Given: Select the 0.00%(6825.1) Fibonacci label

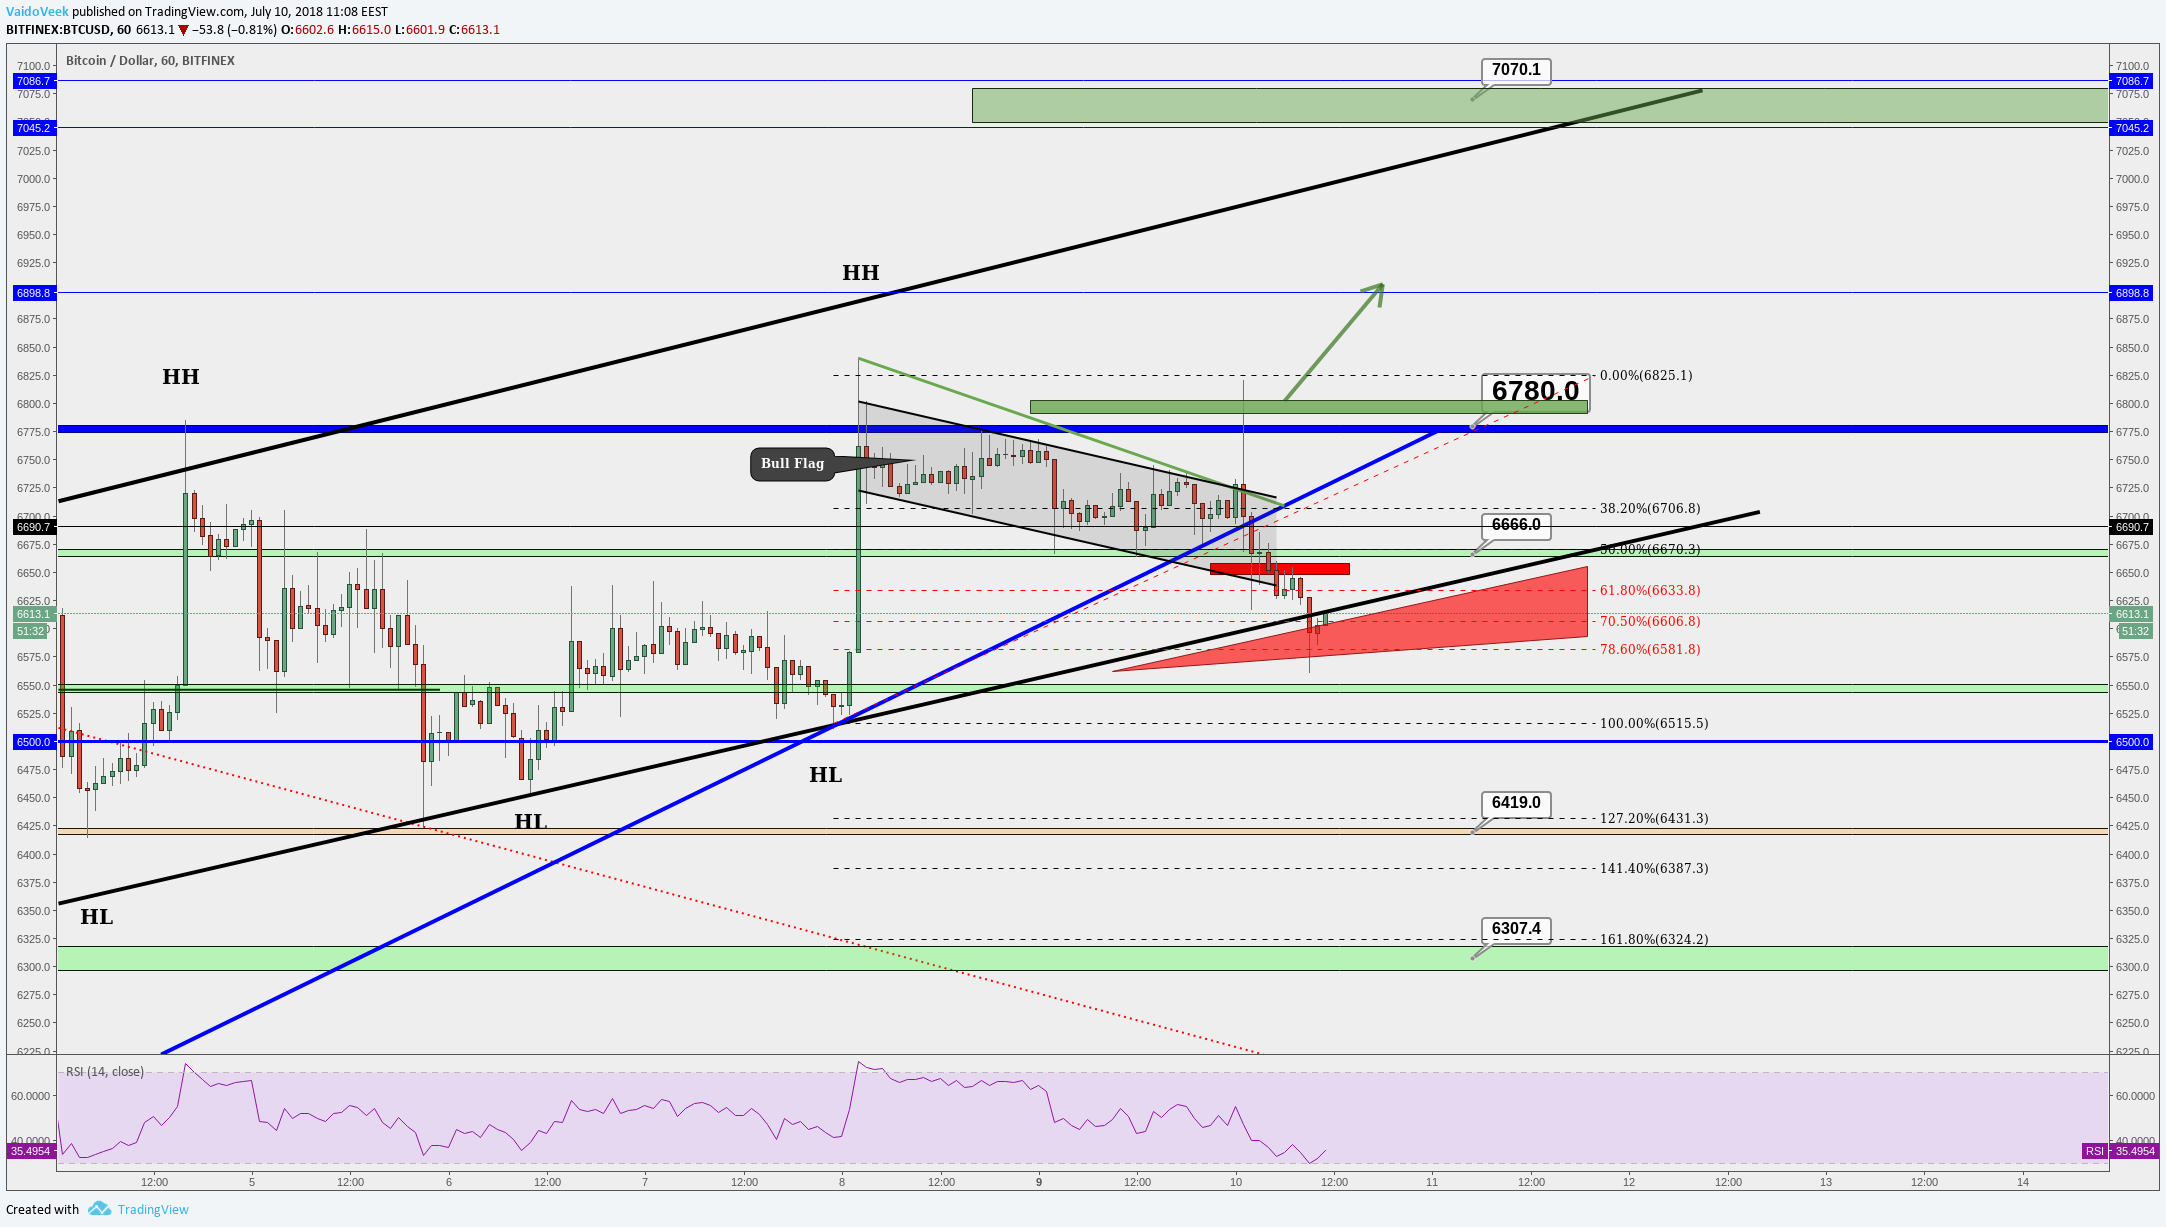Looking at the screenshot, I should (x=1646, y=376).
